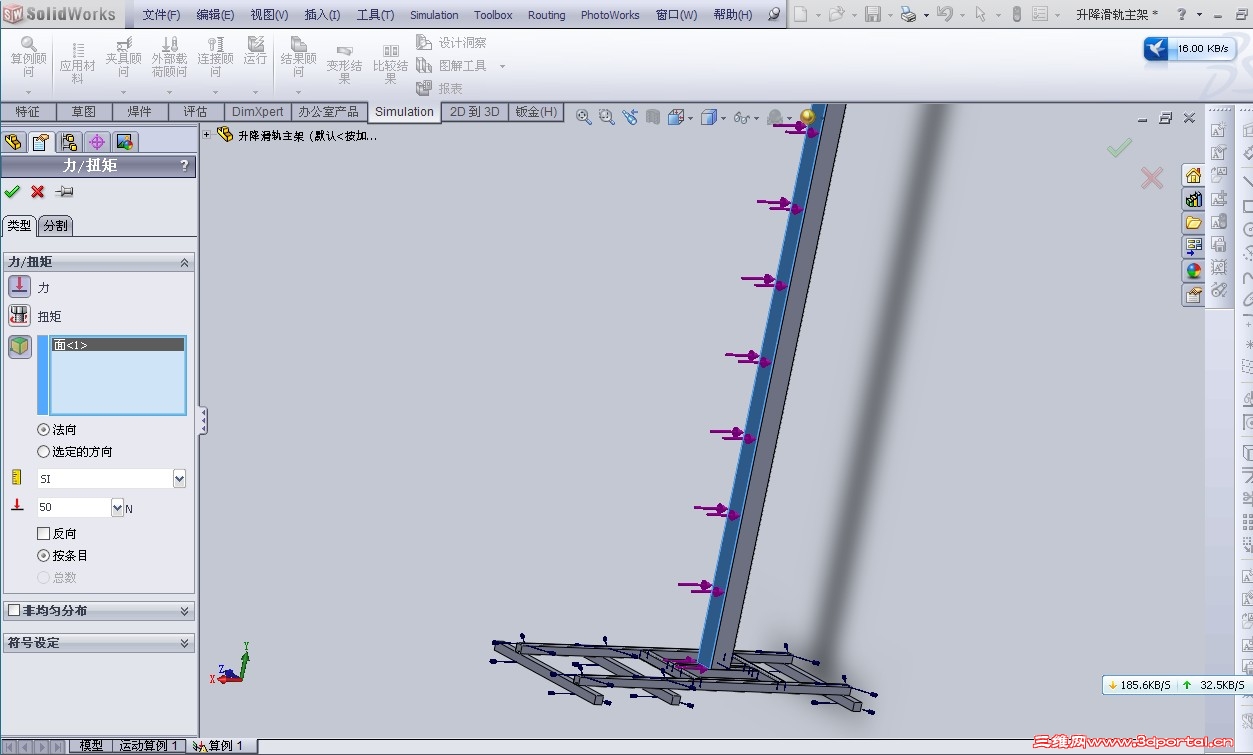Image resolution: width=1253 pixels, height=755 pixels.
Task: Select the 按条目 (per item) radio button
Action: point(43,555)
